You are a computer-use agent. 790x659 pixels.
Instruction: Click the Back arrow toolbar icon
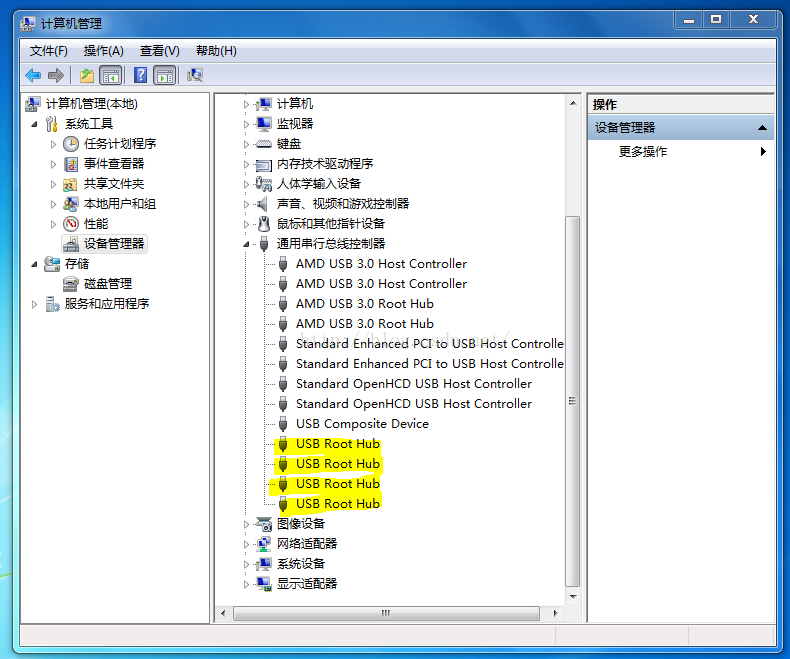point(33,76)
